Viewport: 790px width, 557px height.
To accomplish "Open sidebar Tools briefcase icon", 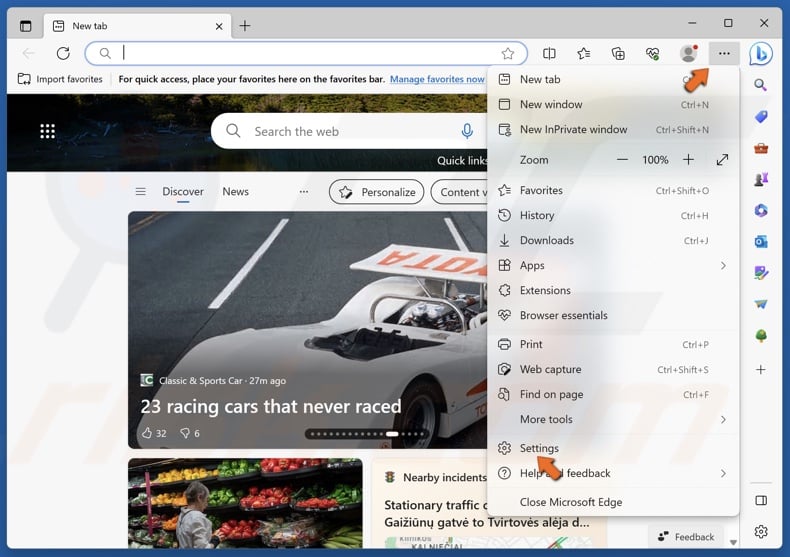I will click(x=761, y=149).
